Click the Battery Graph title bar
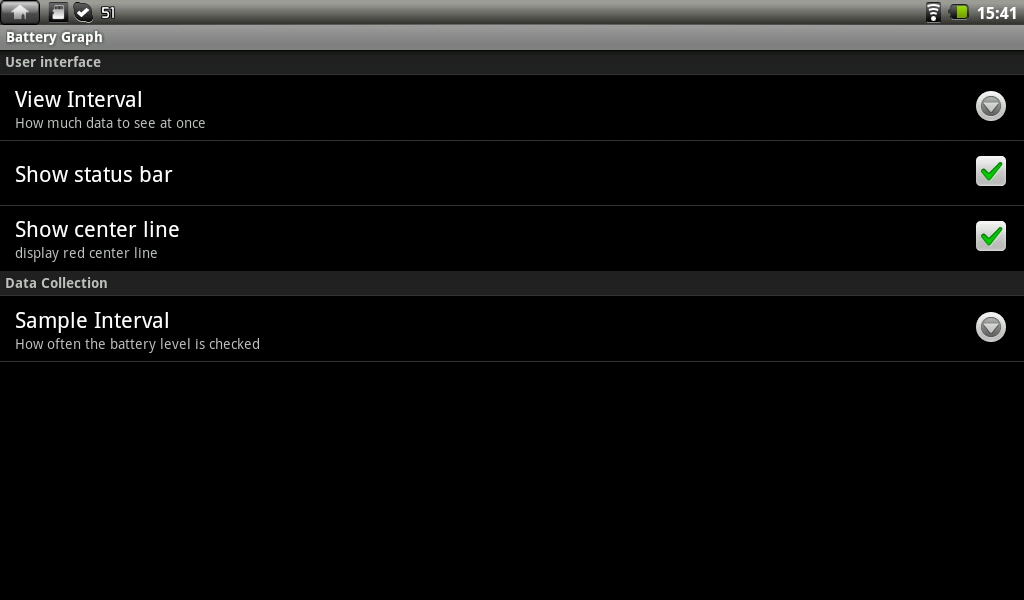Viewport: 1024px width, 600px height. pos(512,37)
